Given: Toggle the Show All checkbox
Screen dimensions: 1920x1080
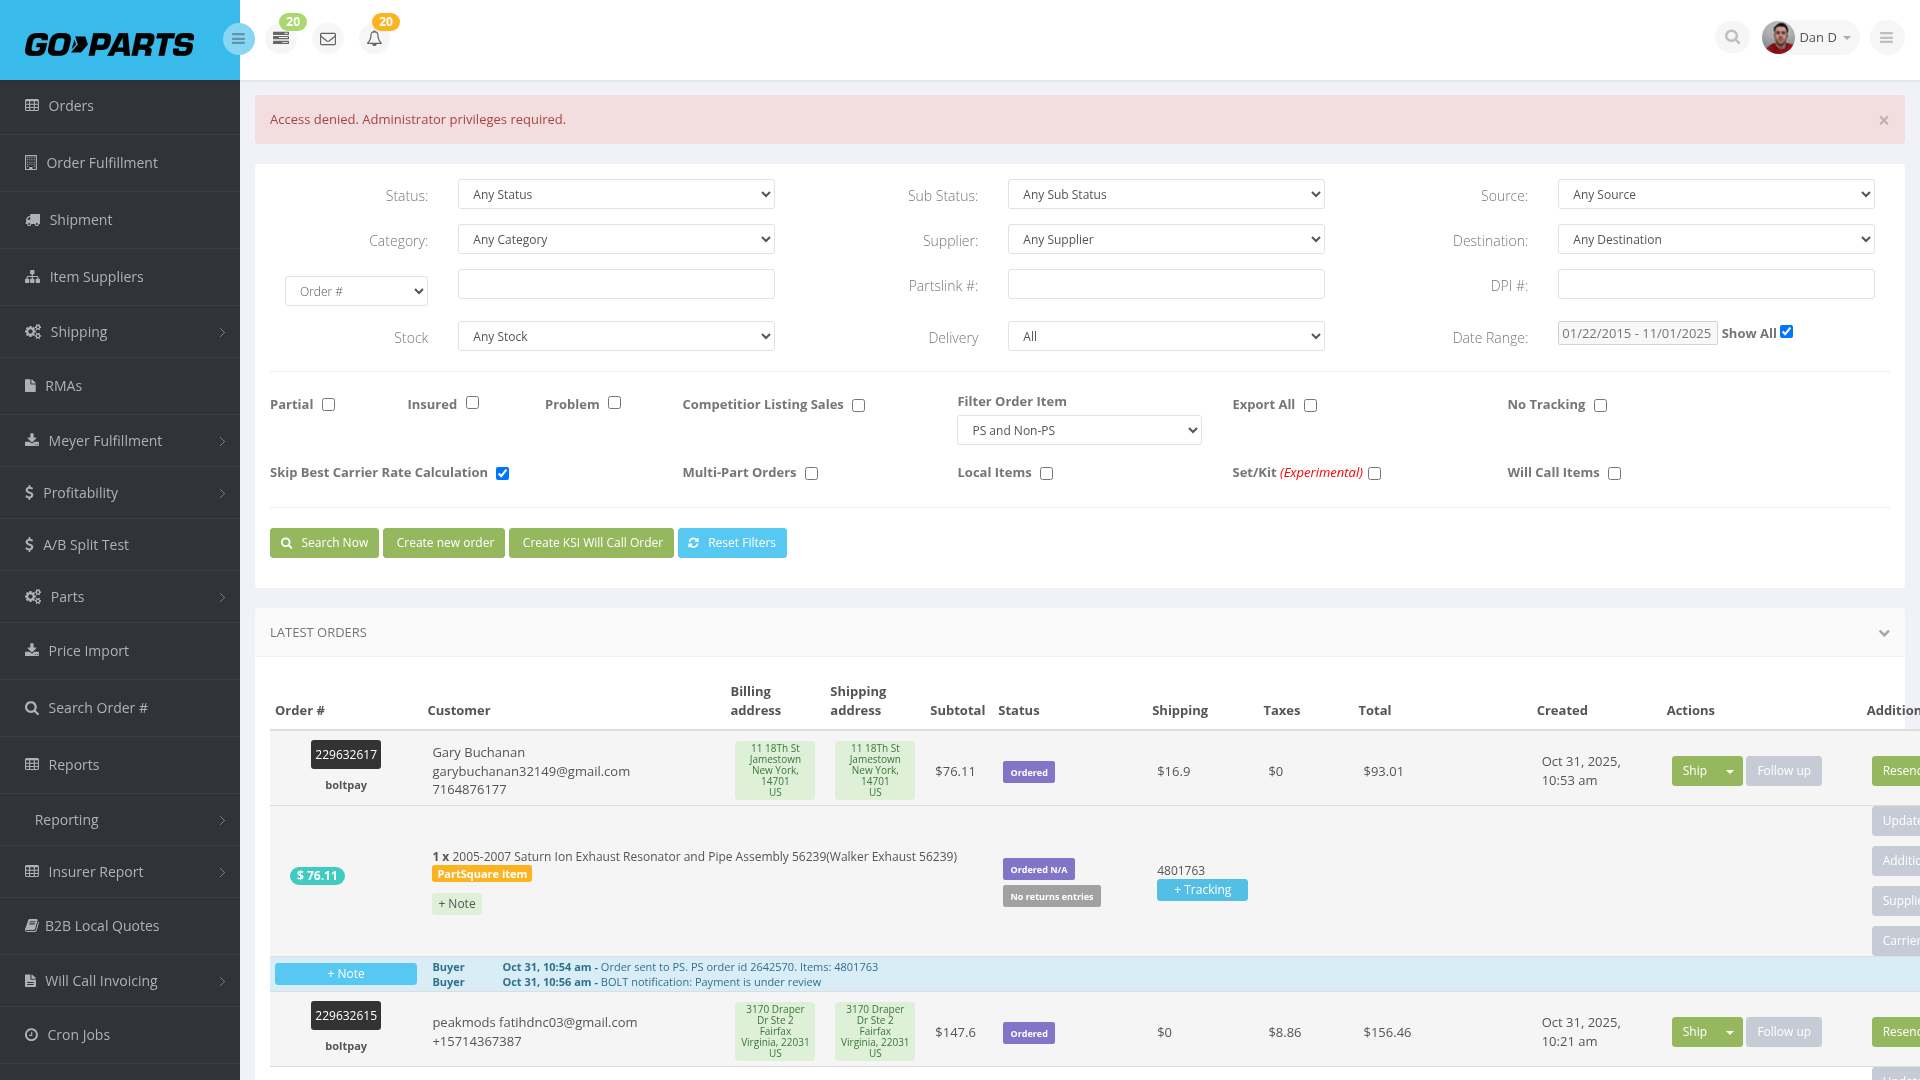Looking at the screenshot, I should point(1786,332).
